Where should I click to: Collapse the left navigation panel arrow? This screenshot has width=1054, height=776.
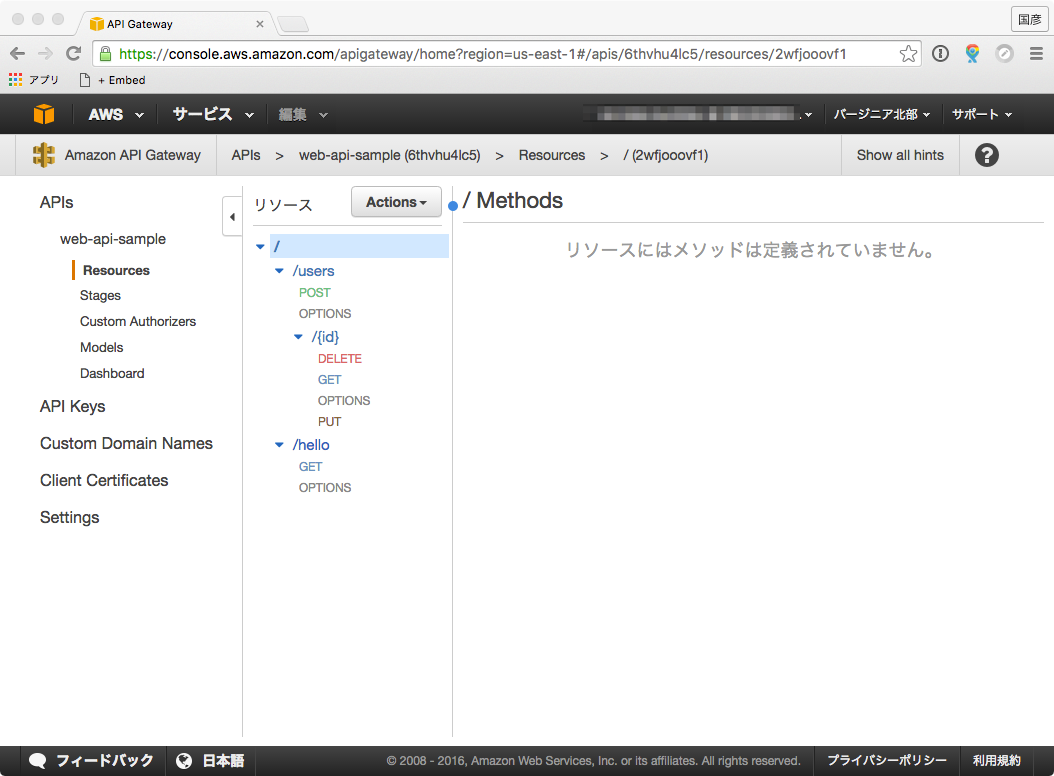coord(232,217)
